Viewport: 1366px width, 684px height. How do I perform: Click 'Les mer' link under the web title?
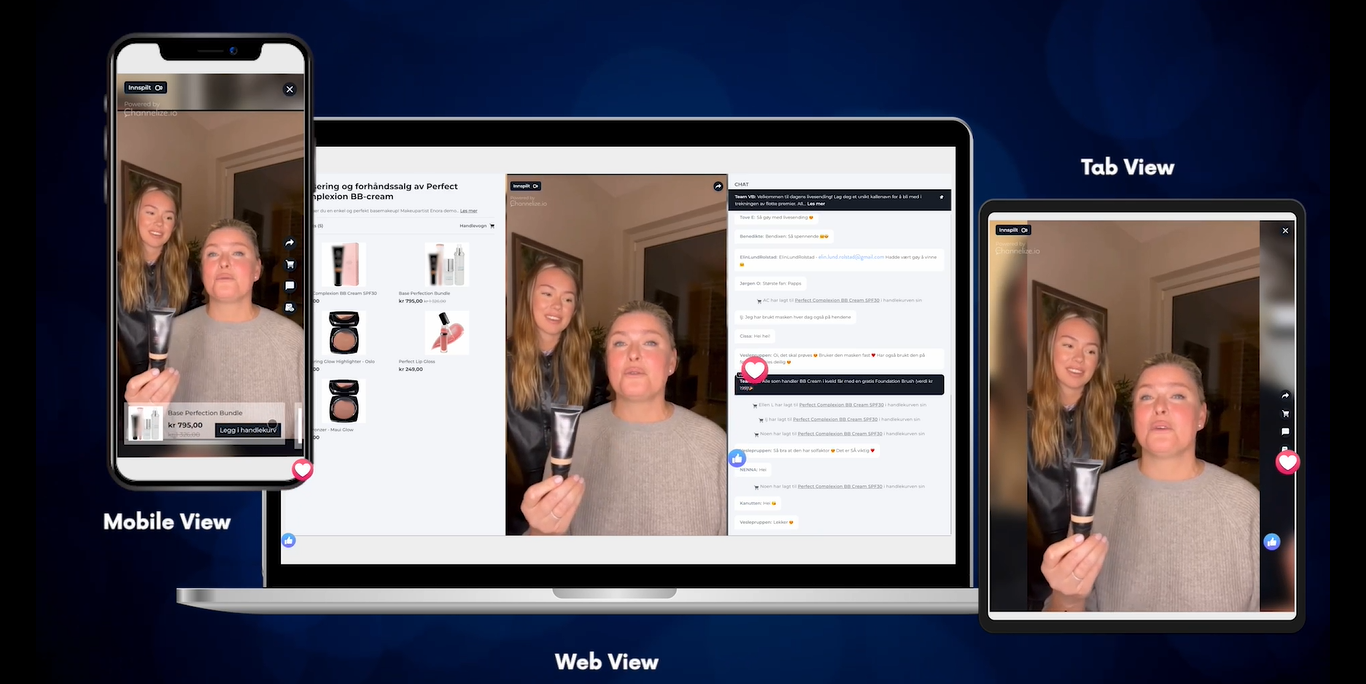468,211
